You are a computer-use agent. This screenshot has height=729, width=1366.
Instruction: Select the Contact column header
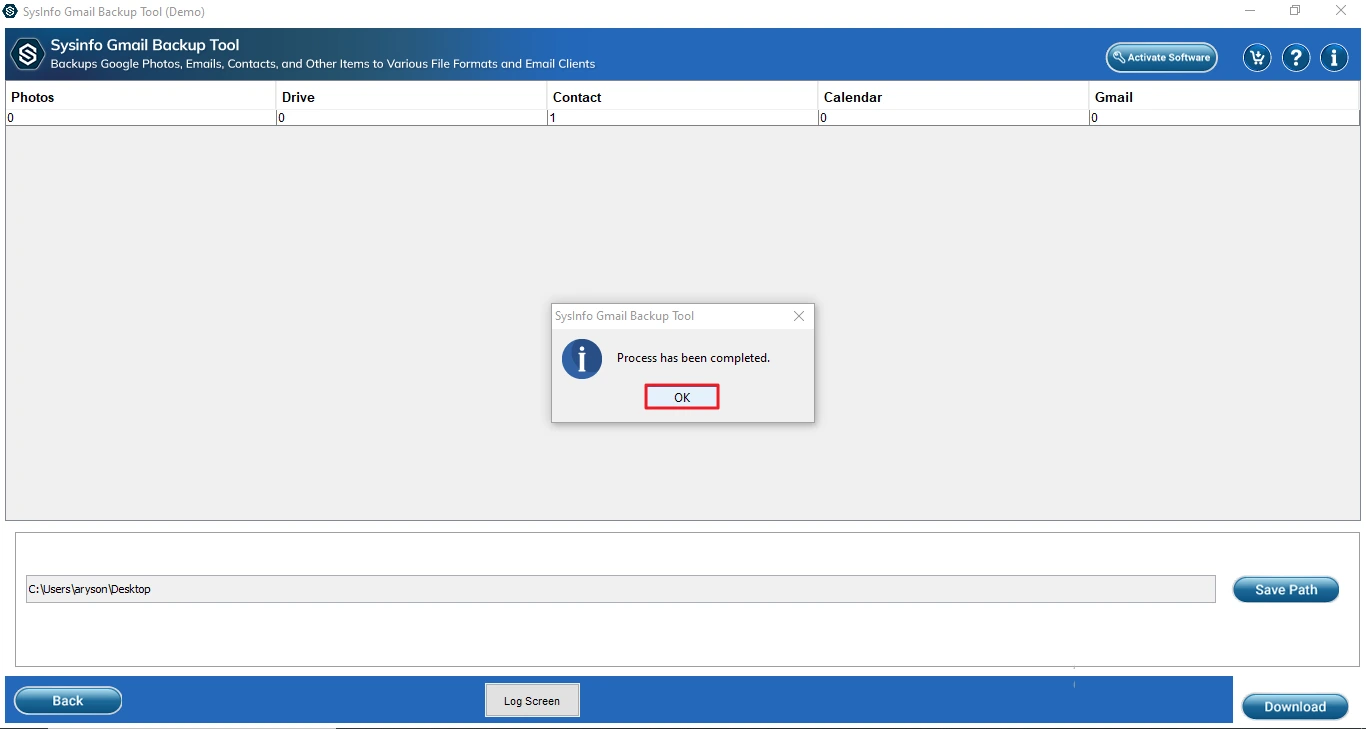coord(682,97)
